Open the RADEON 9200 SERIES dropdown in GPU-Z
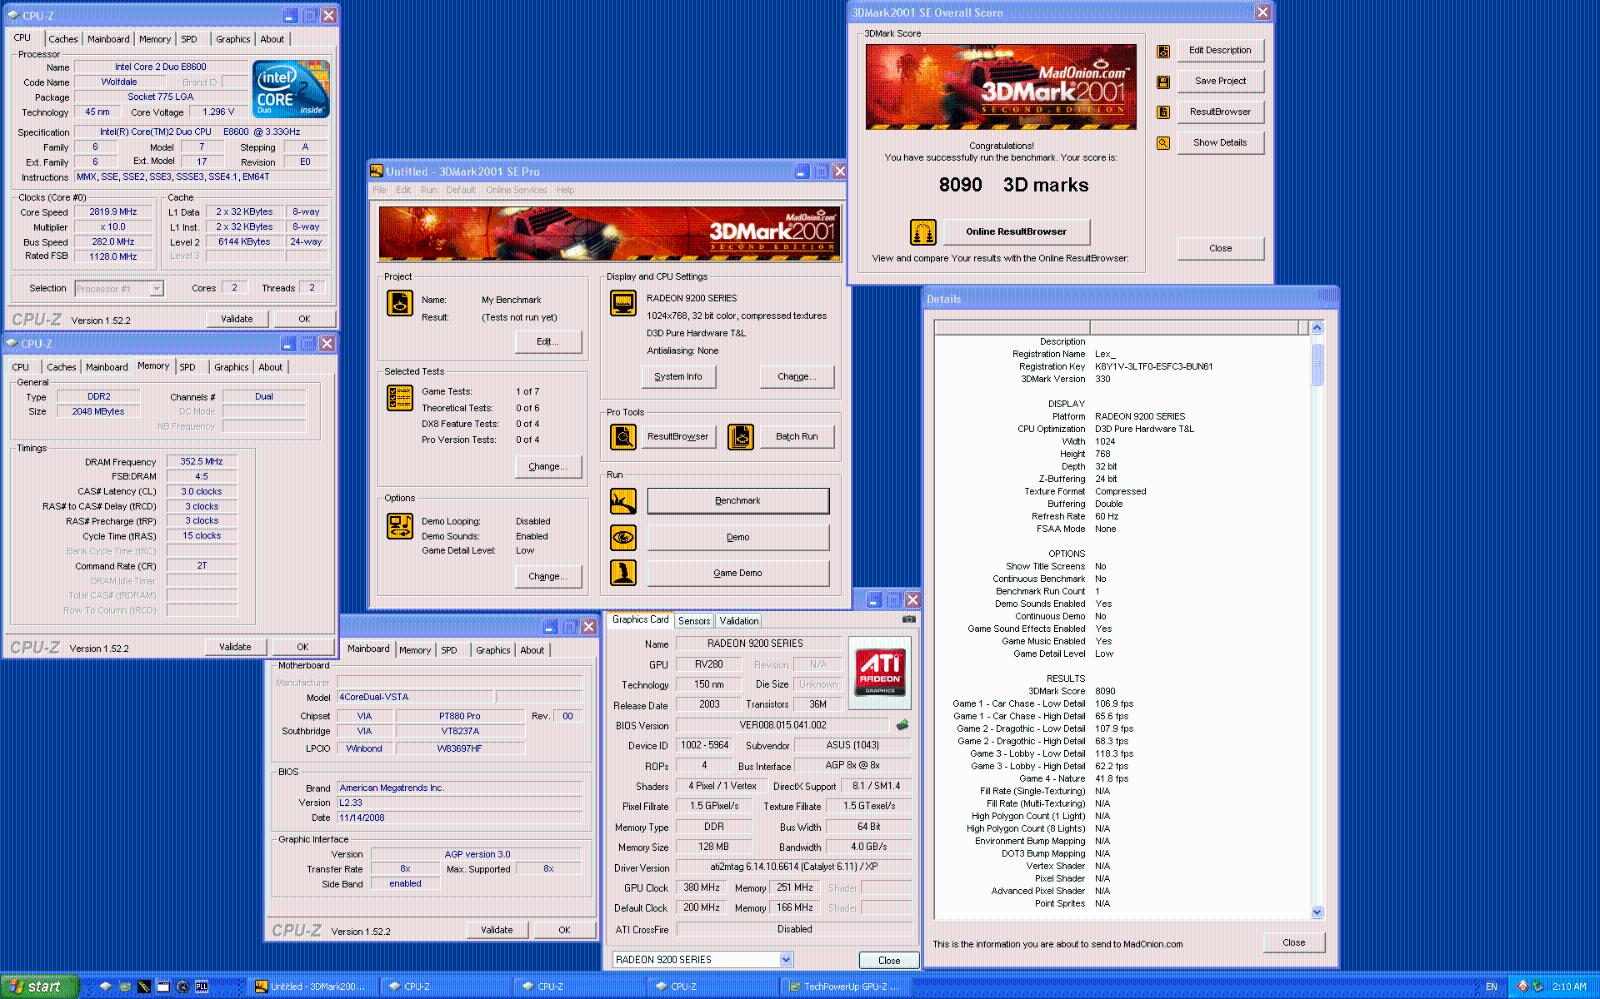This screenshot has height=999, width=1600. 785,960
